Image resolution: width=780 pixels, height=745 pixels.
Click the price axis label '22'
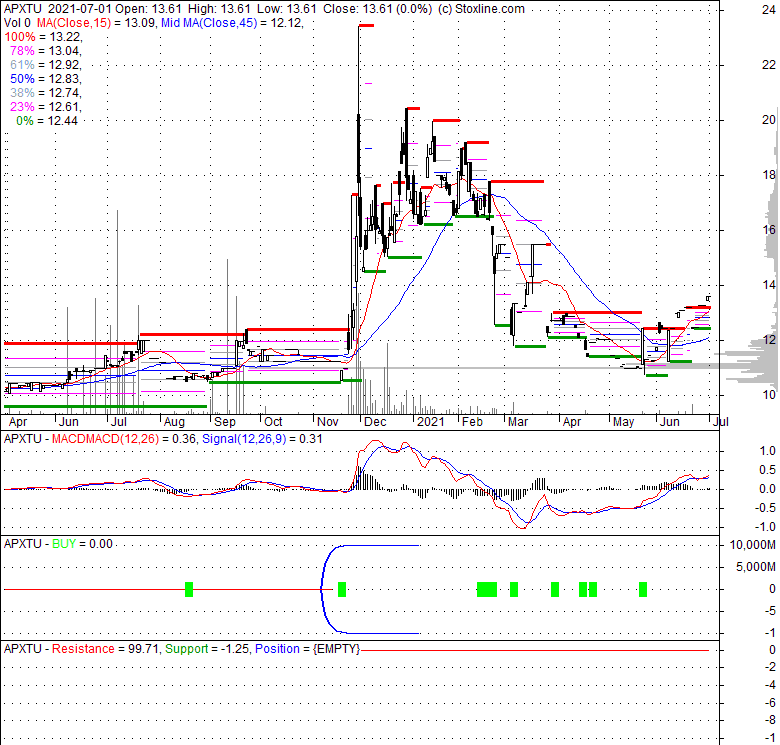pyautogui.click(x=769, y=65)
